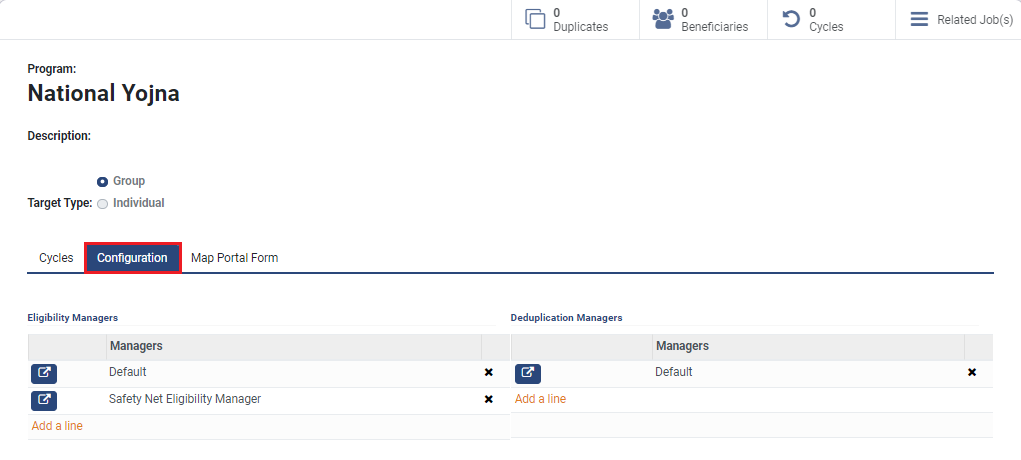Click the Duplicates stat icon
This screenshot has height=460, width=1021.
pyautogui.click(x=536, y=19)
